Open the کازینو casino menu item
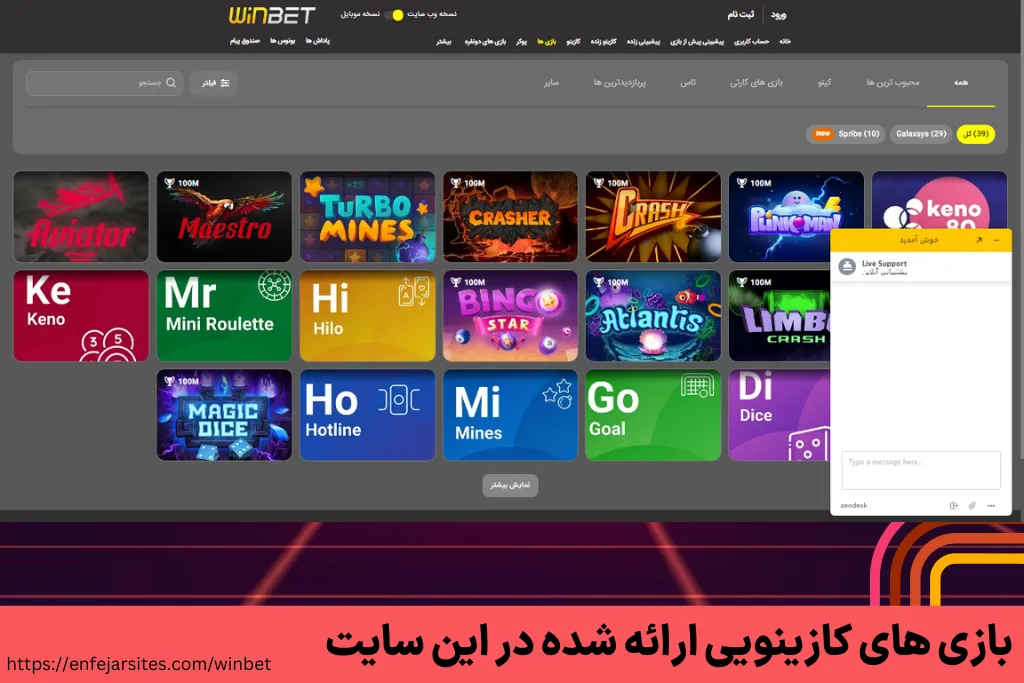The height and width of the screenshot is (683, 1024). 573,42
